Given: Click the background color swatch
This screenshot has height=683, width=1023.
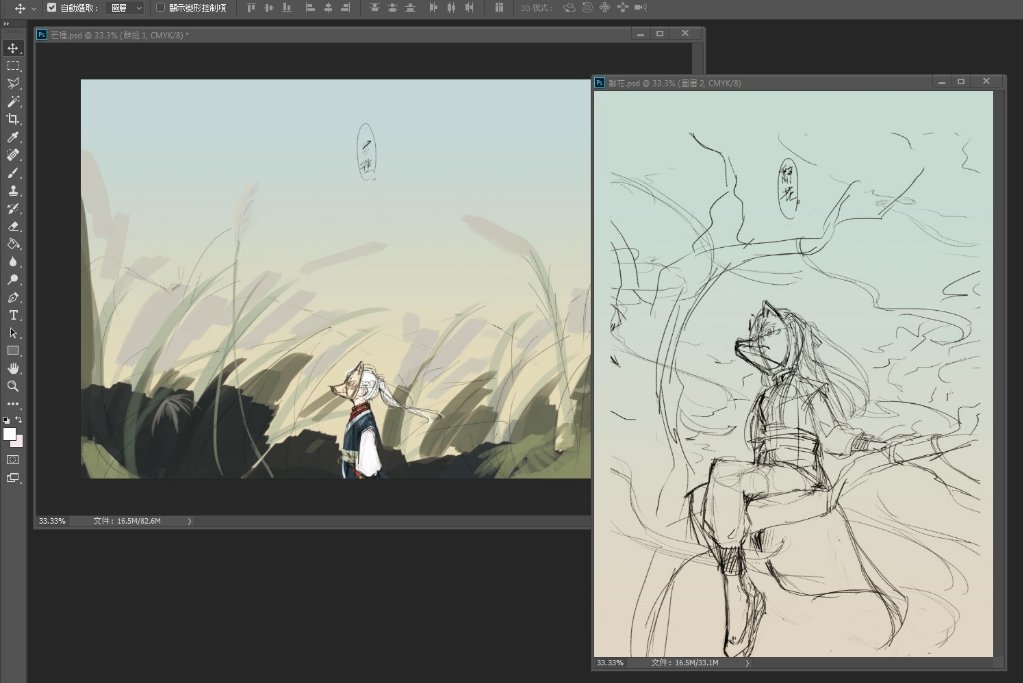Looking at the screenshot, I should click(x=20, y=444).
